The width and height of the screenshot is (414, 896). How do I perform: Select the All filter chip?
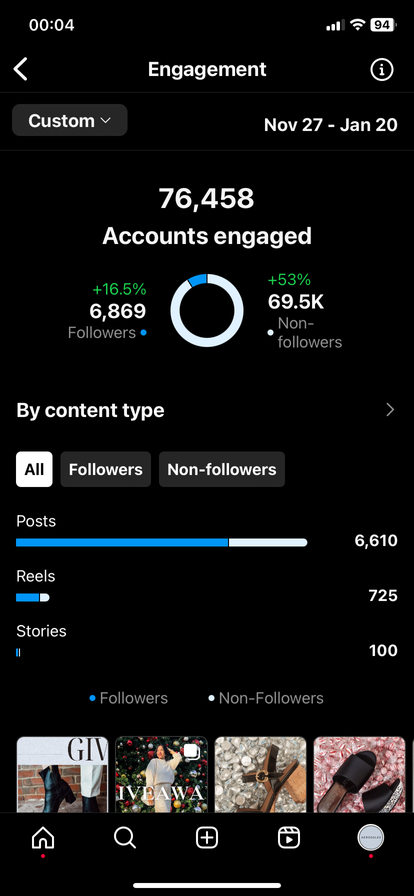pyautogui.click(x=34, y=469)
